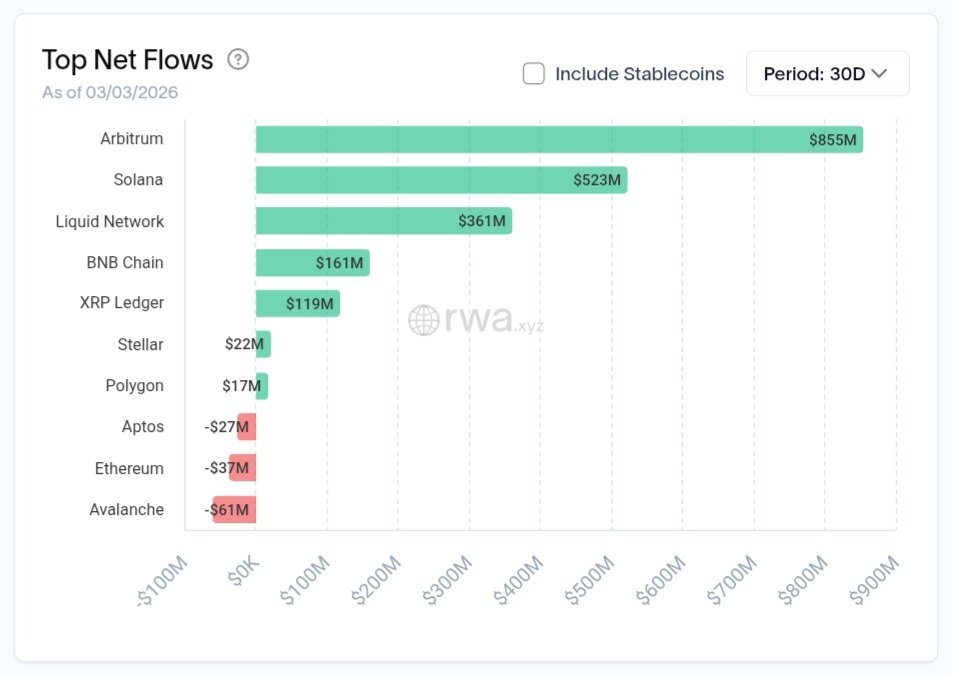Click the Arbitrum $855M bar

[558, 139]
